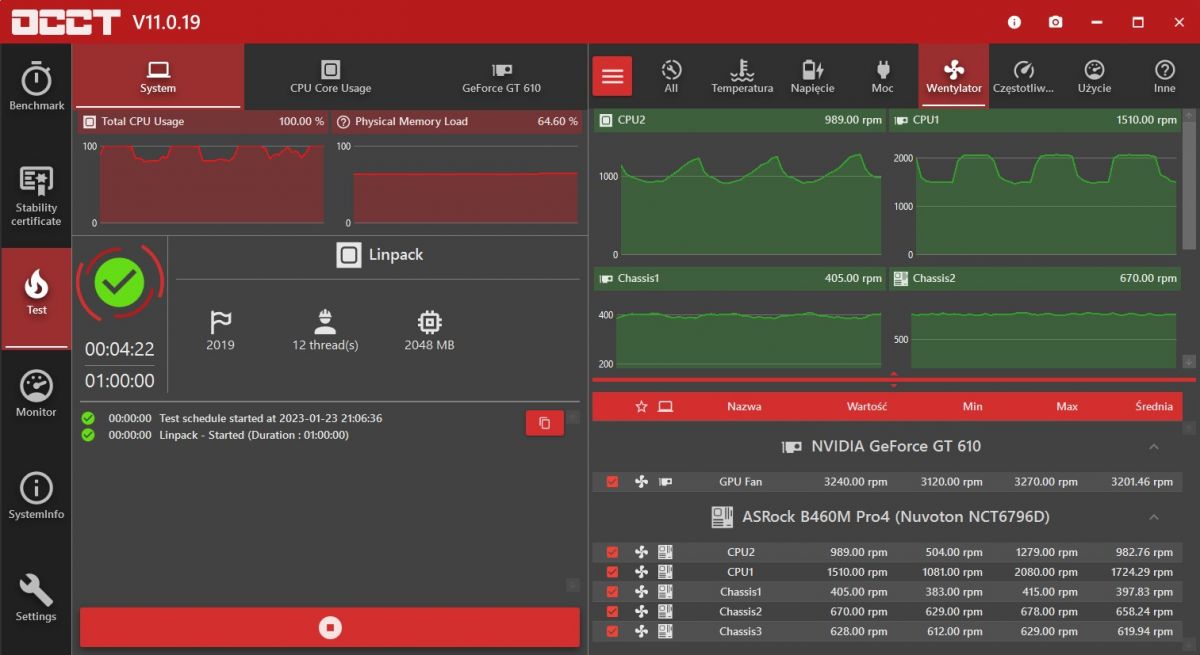This screenshot has width=1200, height=655.
Task: Click the red splitter arrows between panels
Action: pos(893,380)
